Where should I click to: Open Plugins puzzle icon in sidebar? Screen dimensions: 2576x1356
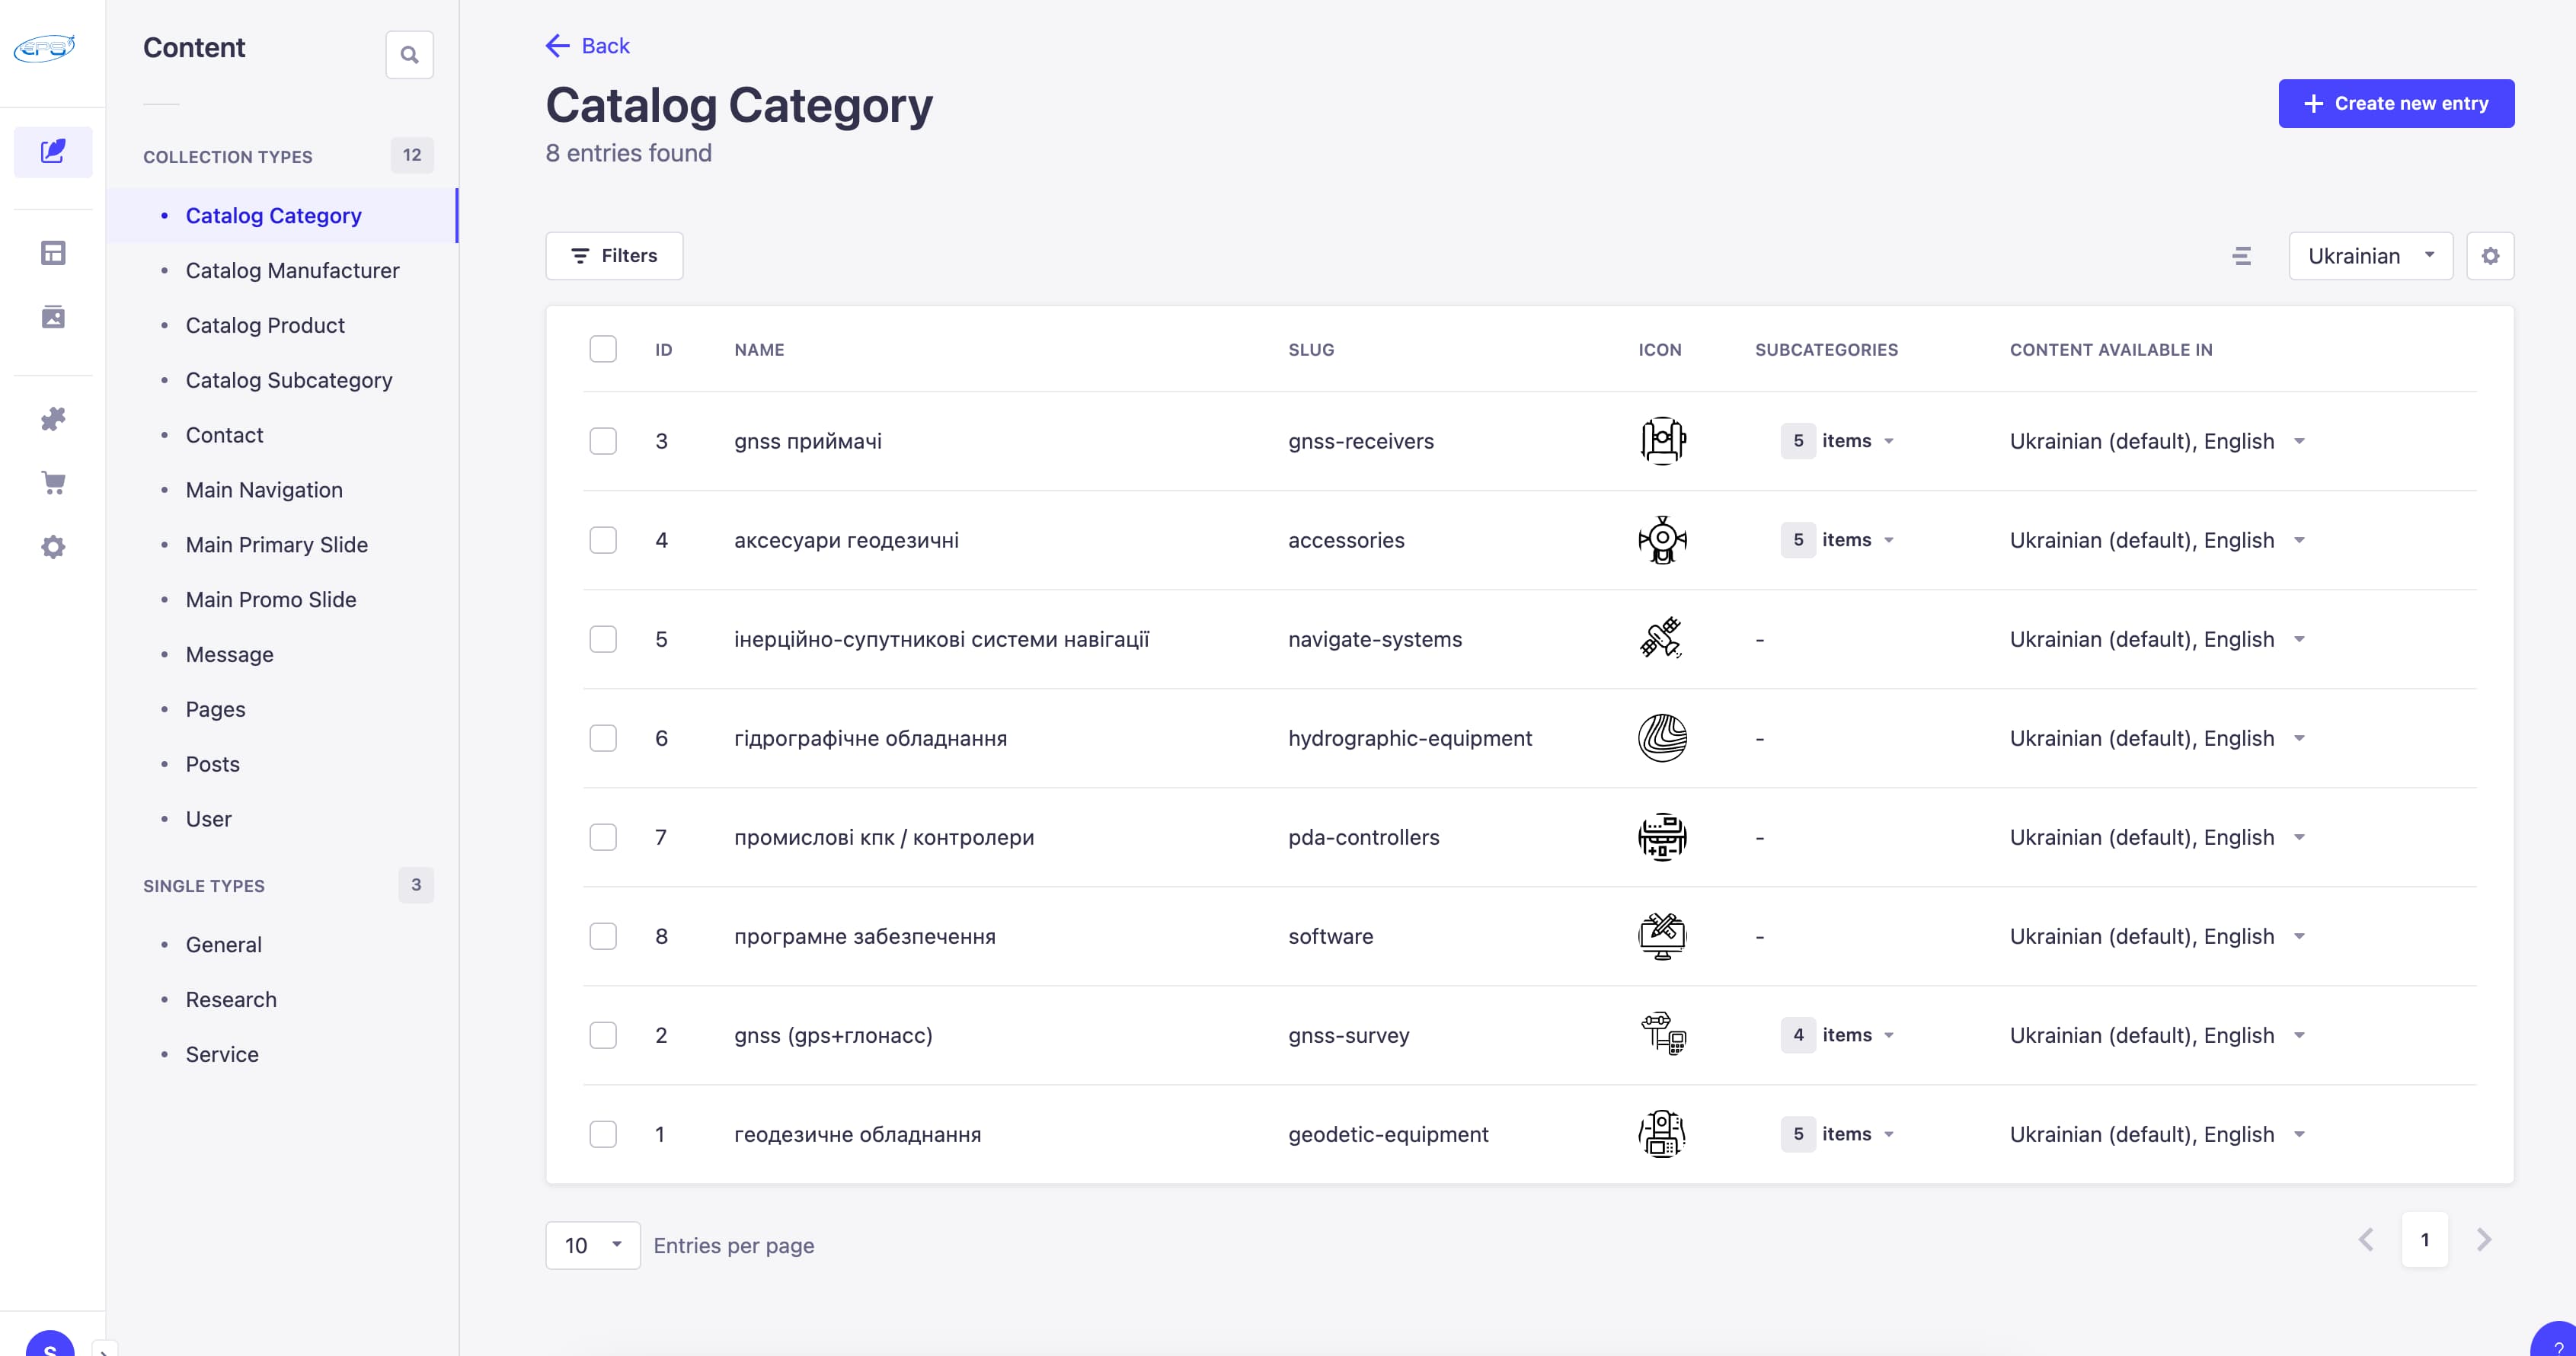[x=53, y=419]
